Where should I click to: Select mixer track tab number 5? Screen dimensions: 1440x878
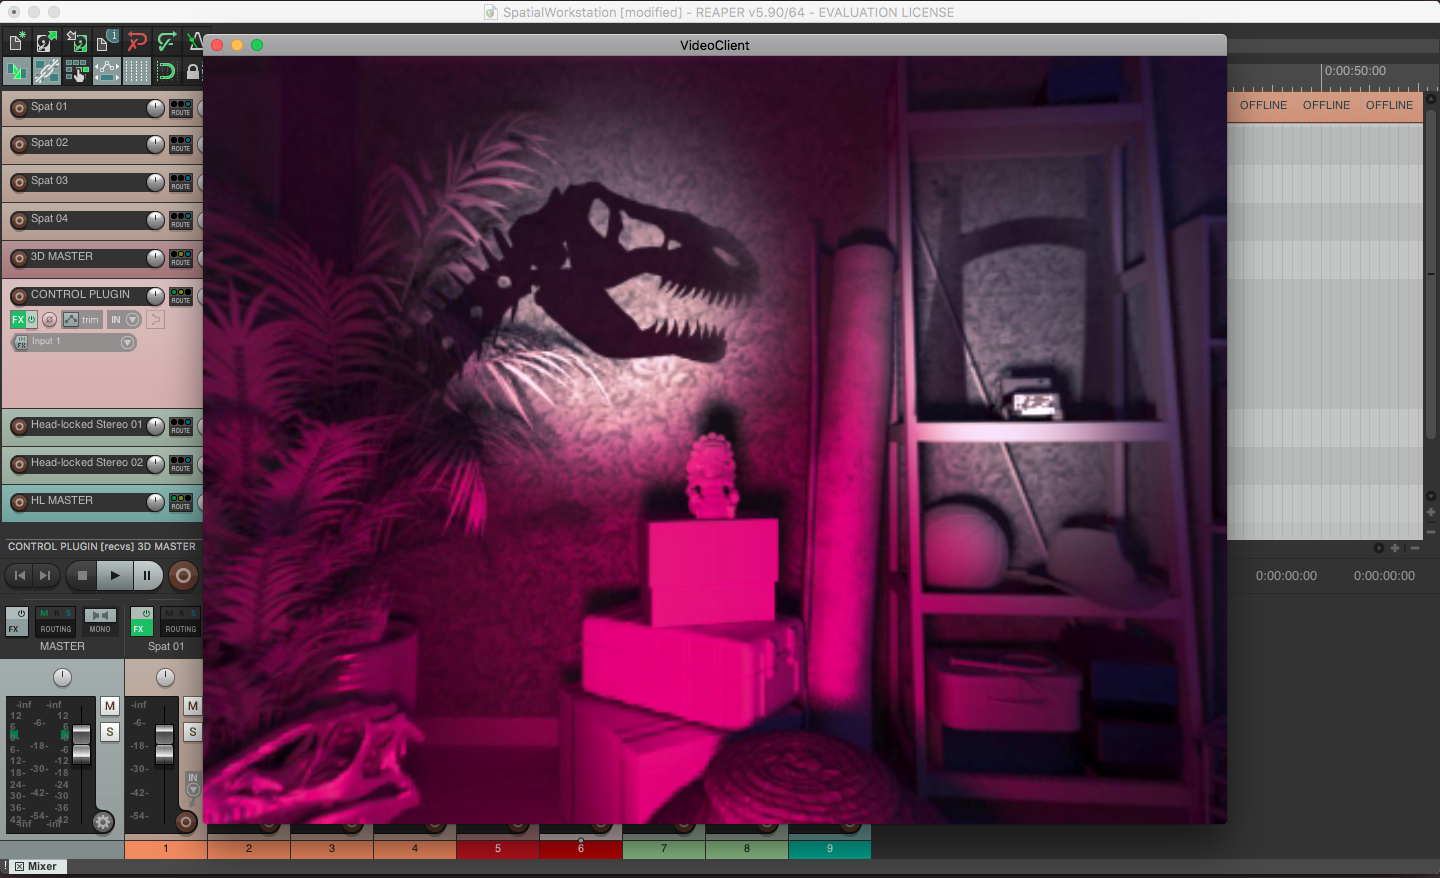coord(498,849)
